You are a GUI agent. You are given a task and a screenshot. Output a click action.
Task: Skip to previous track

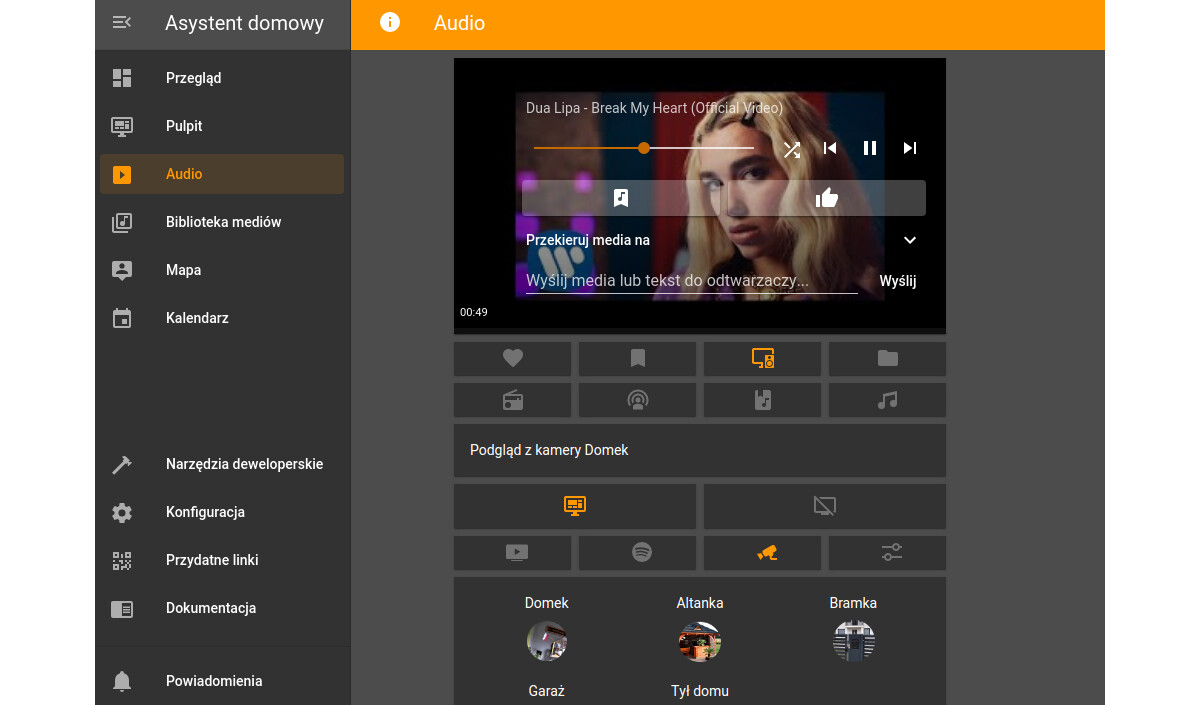(x=830, y=148)
